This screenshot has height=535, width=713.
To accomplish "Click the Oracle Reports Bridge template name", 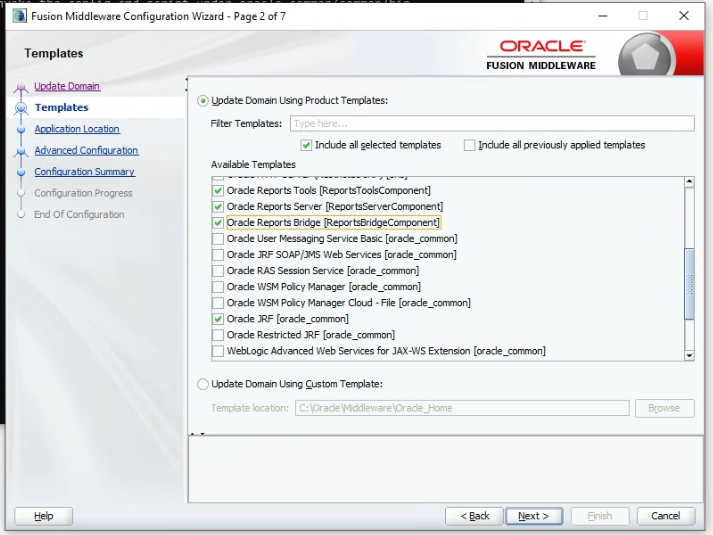I will (x=333, y=223).
